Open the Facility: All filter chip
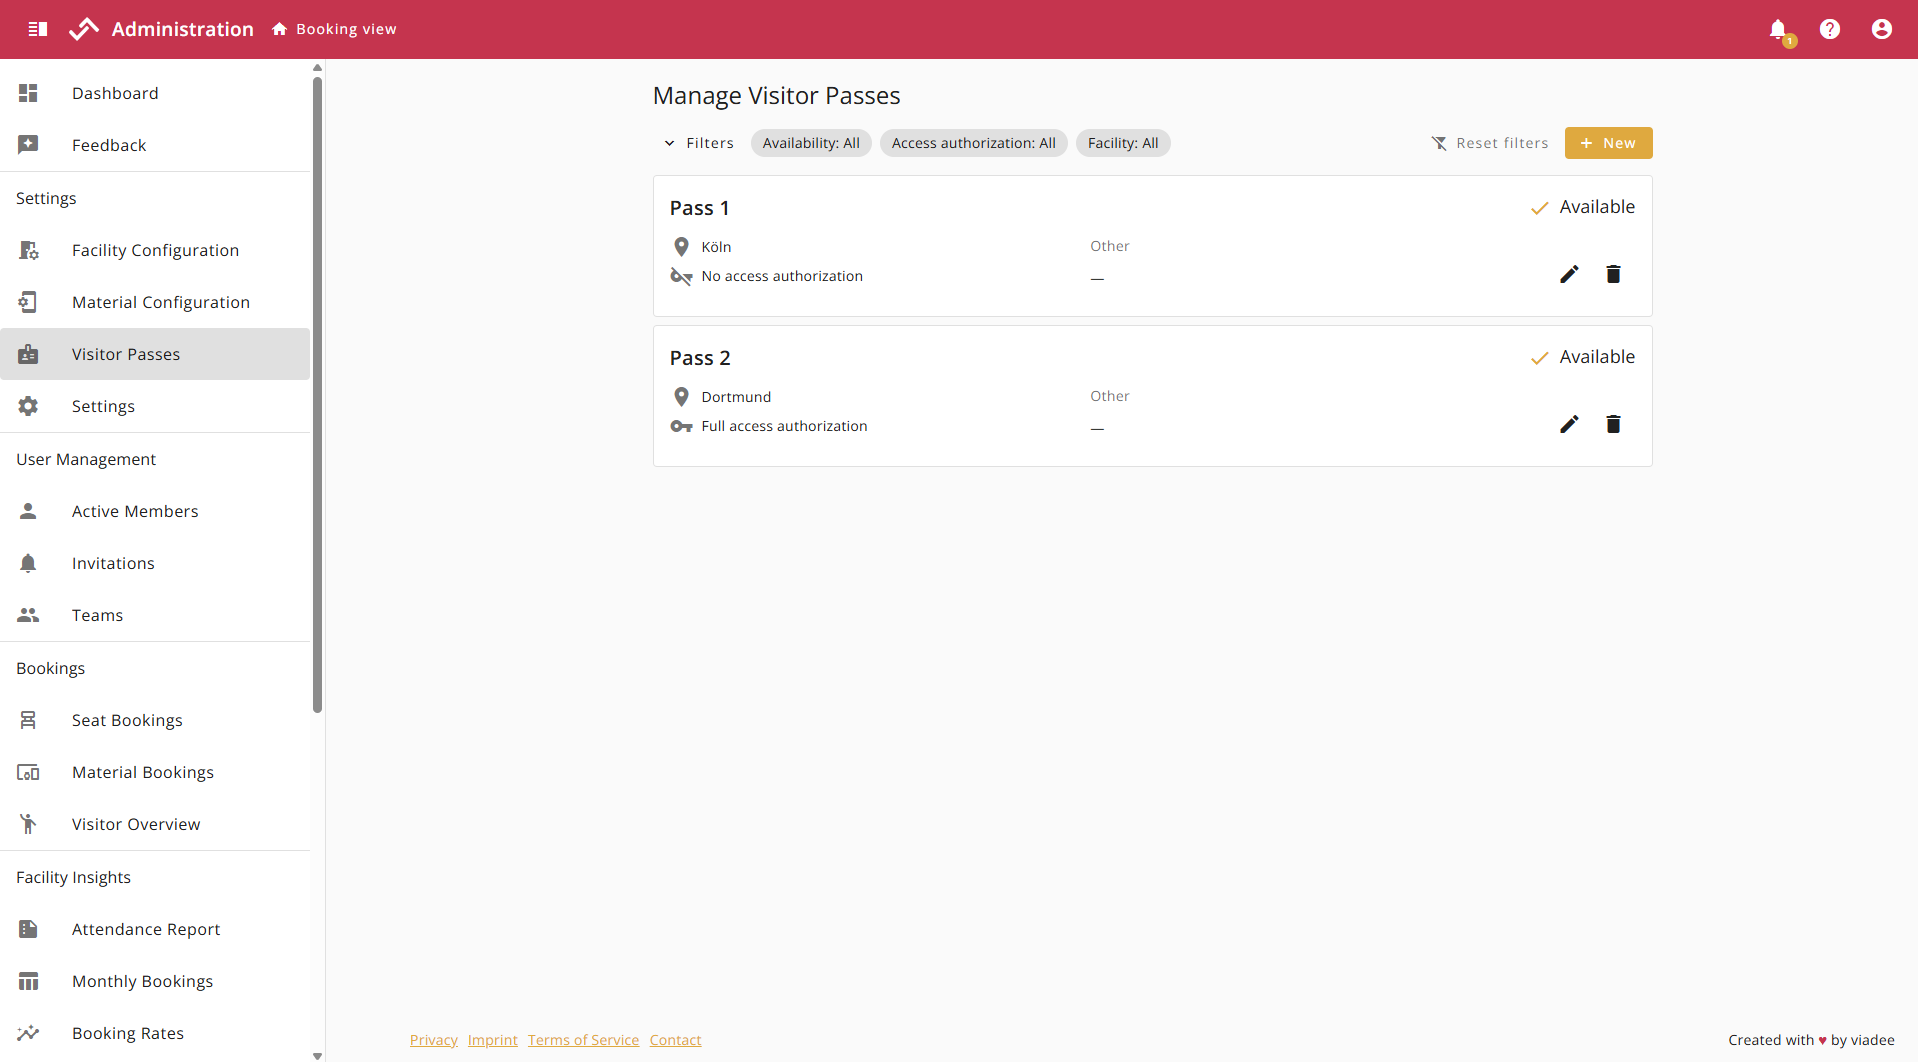1918x1062 pixels. pos(1122,143)
